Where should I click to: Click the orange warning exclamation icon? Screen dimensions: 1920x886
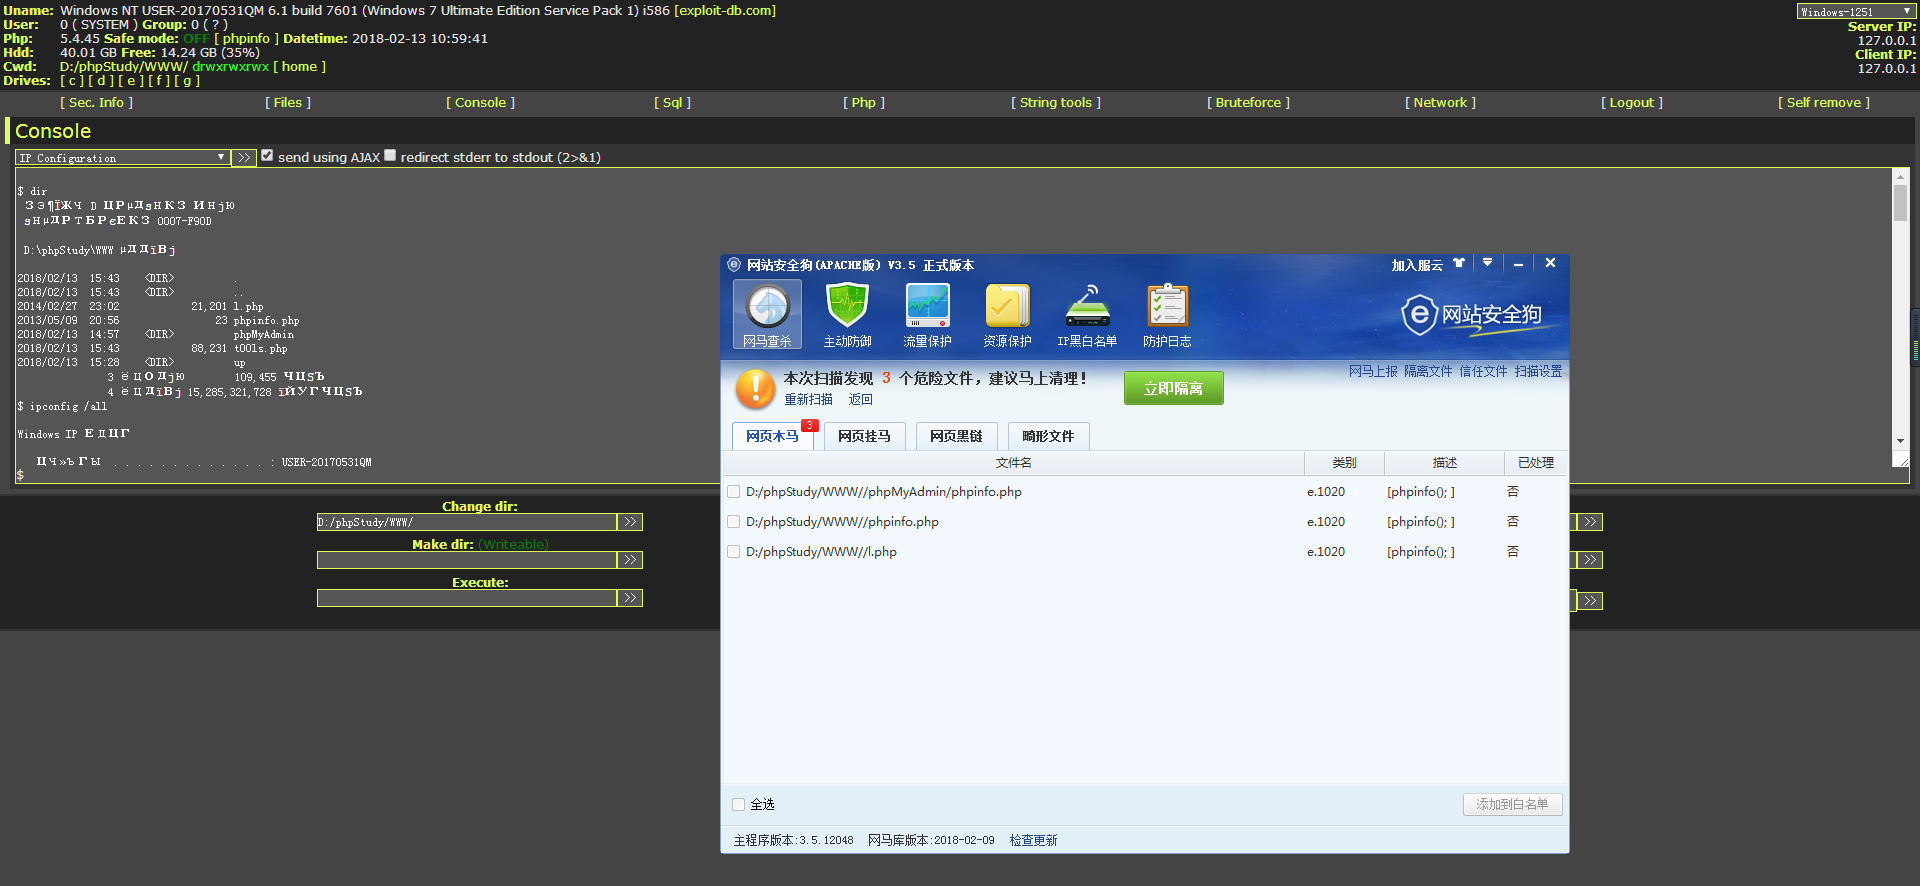(755, 389)
